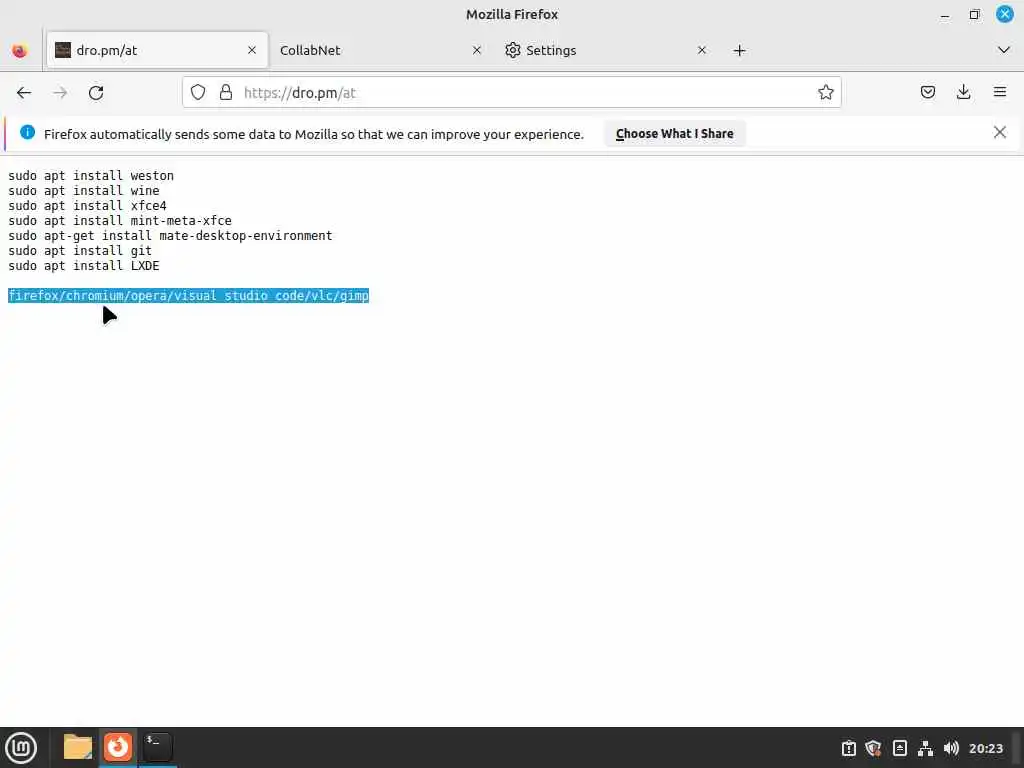The width and height of the screenshot is (1024, 768).
Task: Click the highlighted firefox/chromium/opera text line
Action: click(x=188, y=296)
